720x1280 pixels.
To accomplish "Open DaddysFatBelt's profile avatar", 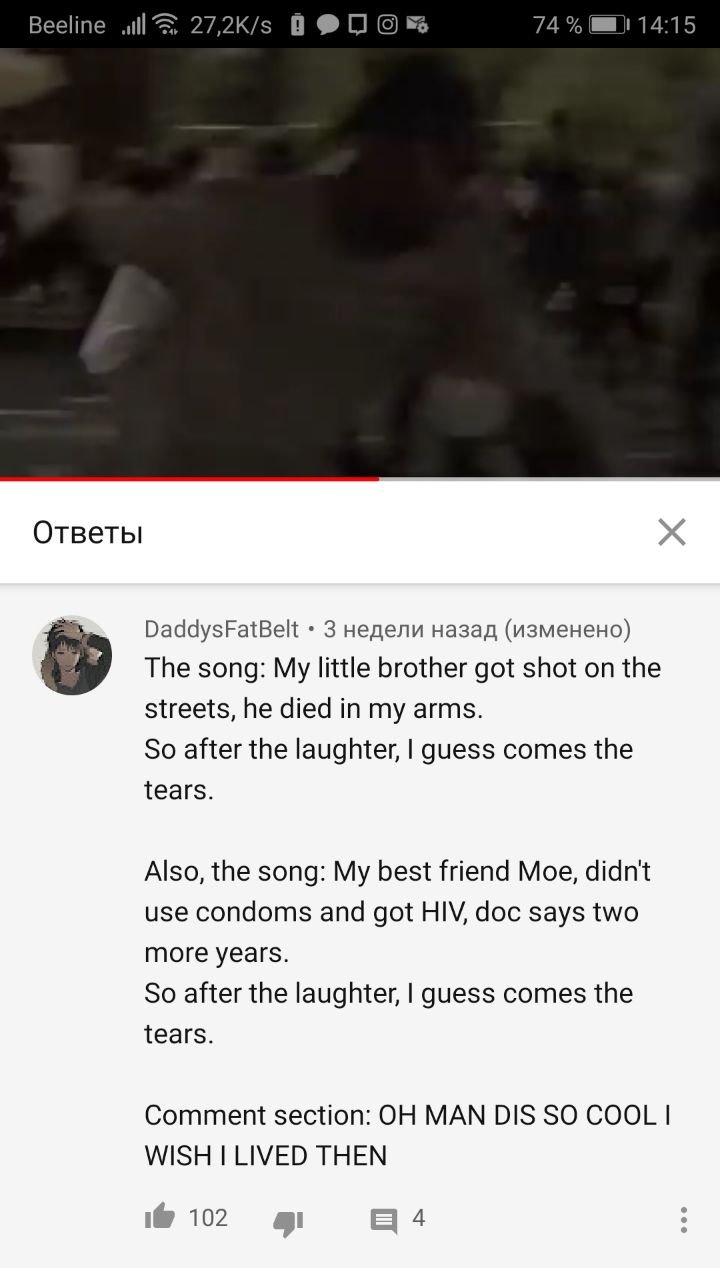I will (x=72, y=655).
